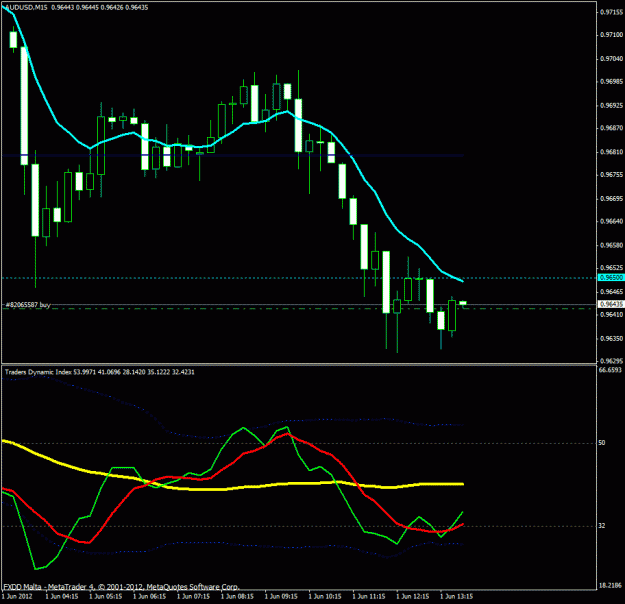Click the 1 Jun 2012 date label
This screenshot has height=604, width=625.
[x=17, y=596]
